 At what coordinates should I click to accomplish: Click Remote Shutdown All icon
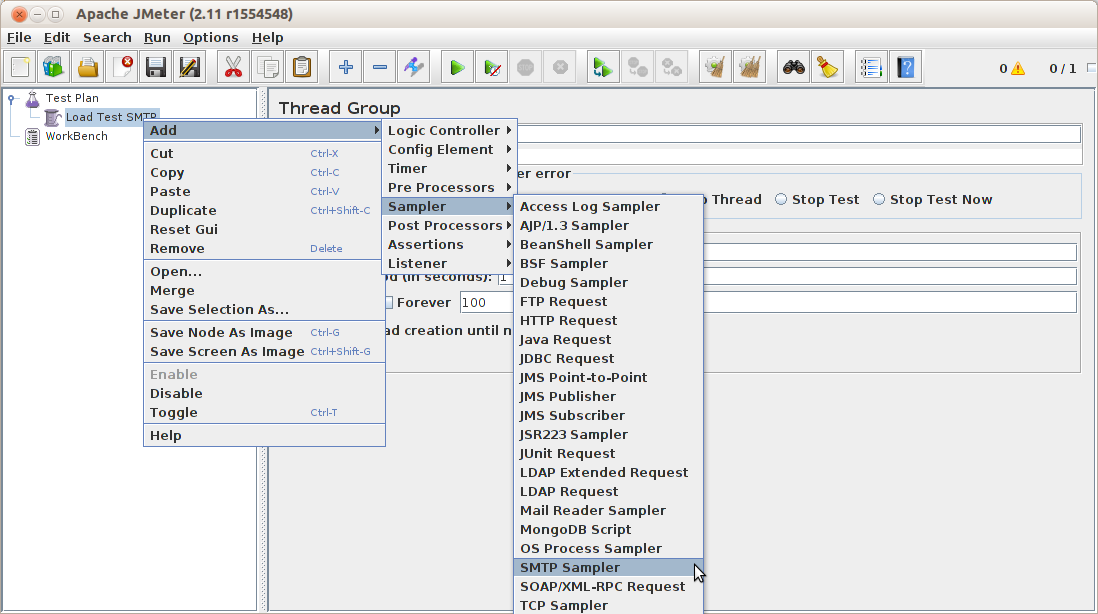(672, 68)
